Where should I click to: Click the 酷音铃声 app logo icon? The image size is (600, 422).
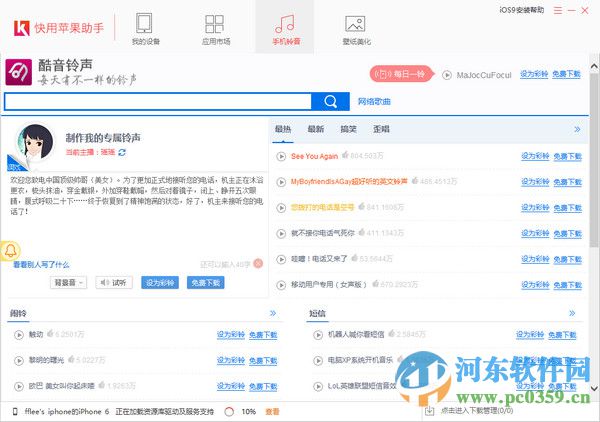18,72
